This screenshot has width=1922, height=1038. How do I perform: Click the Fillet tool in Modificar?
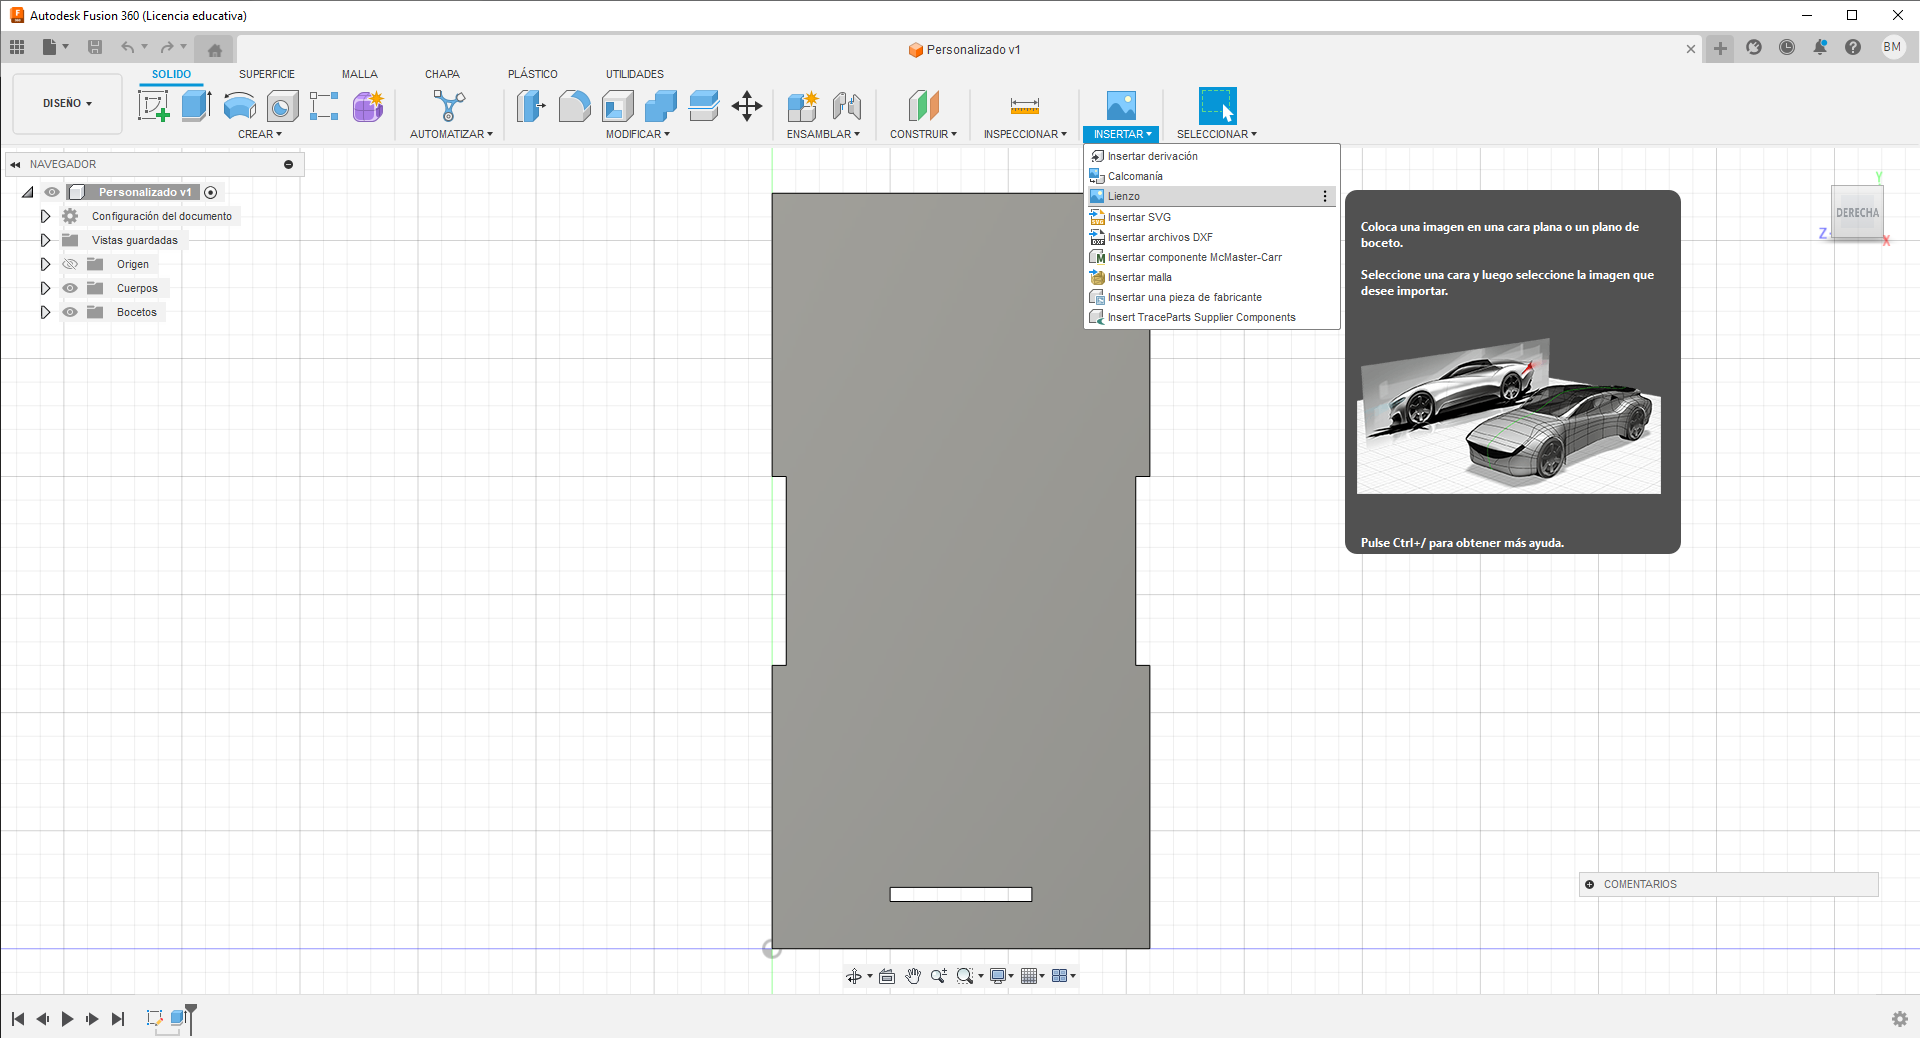point(574,106)
